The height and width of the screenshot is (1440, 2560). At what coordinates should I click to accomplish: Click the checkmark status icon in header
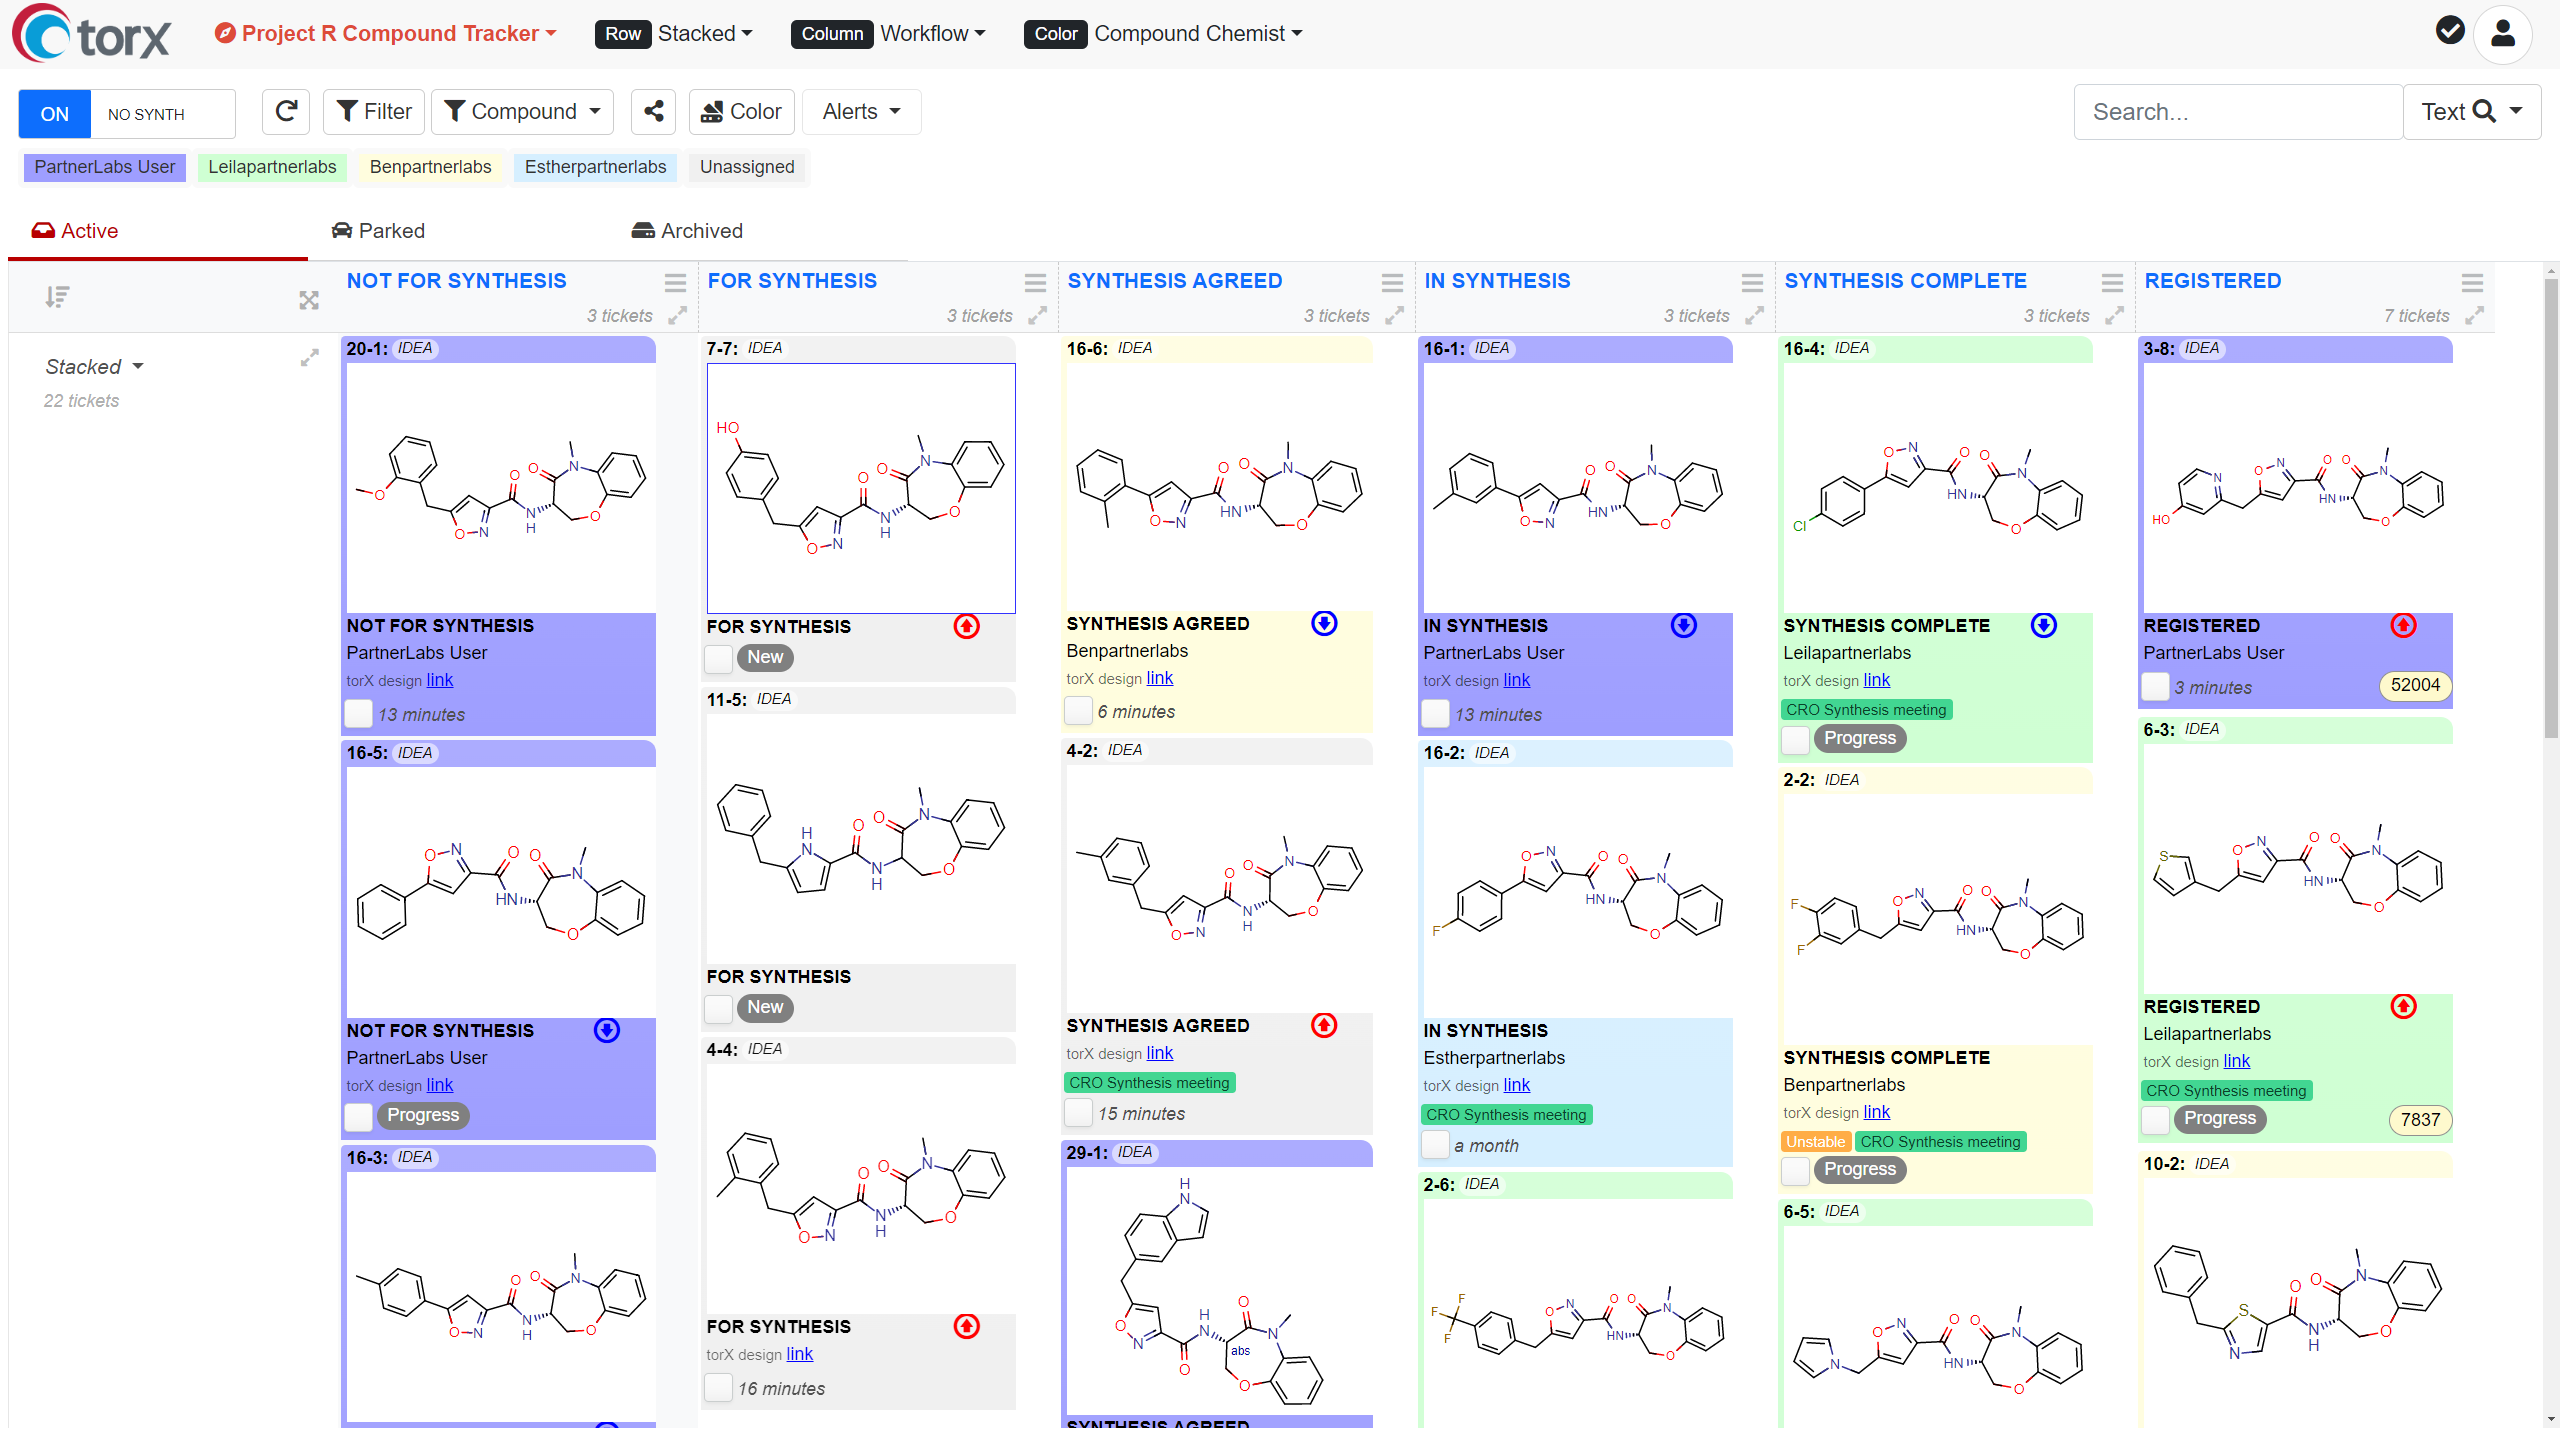(2450, 31)
